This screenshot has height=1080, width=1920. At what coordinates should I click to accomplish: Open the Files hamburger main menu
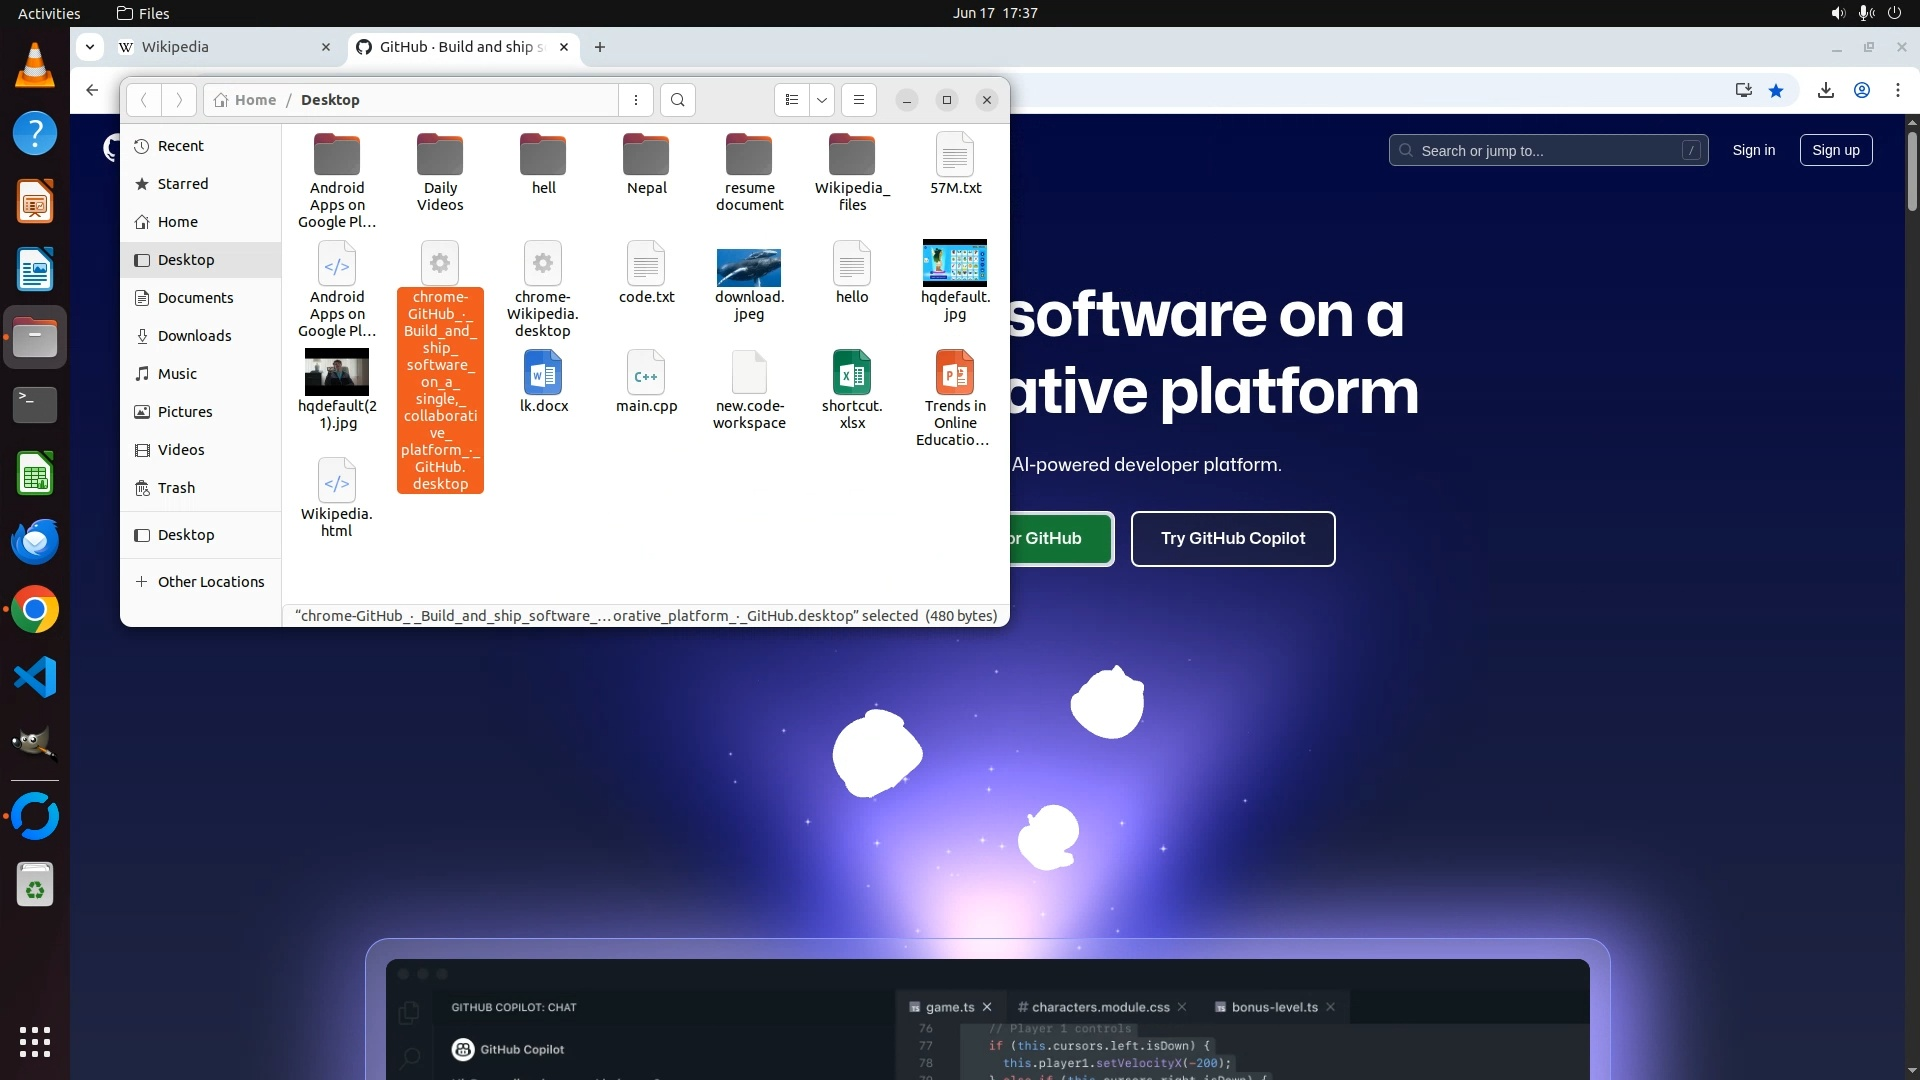point(858,100)
